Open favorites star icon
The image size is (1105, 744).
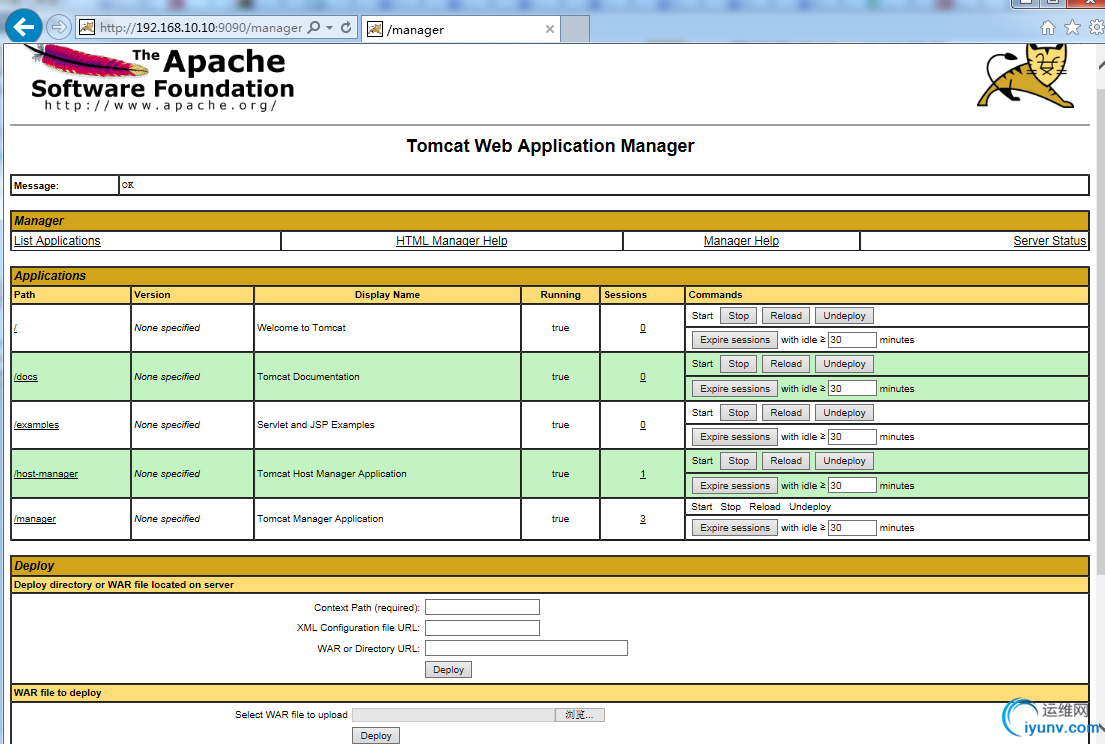[x=1072, y=28]
